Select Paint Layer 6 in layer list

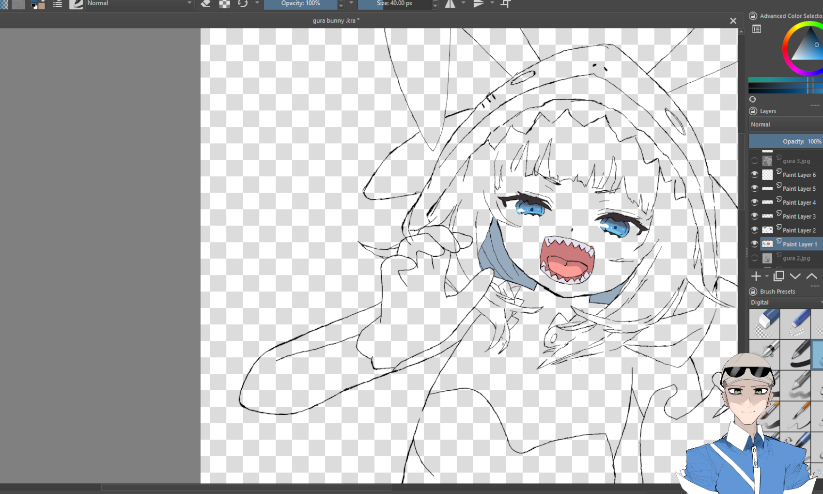[x=799, y=175]
